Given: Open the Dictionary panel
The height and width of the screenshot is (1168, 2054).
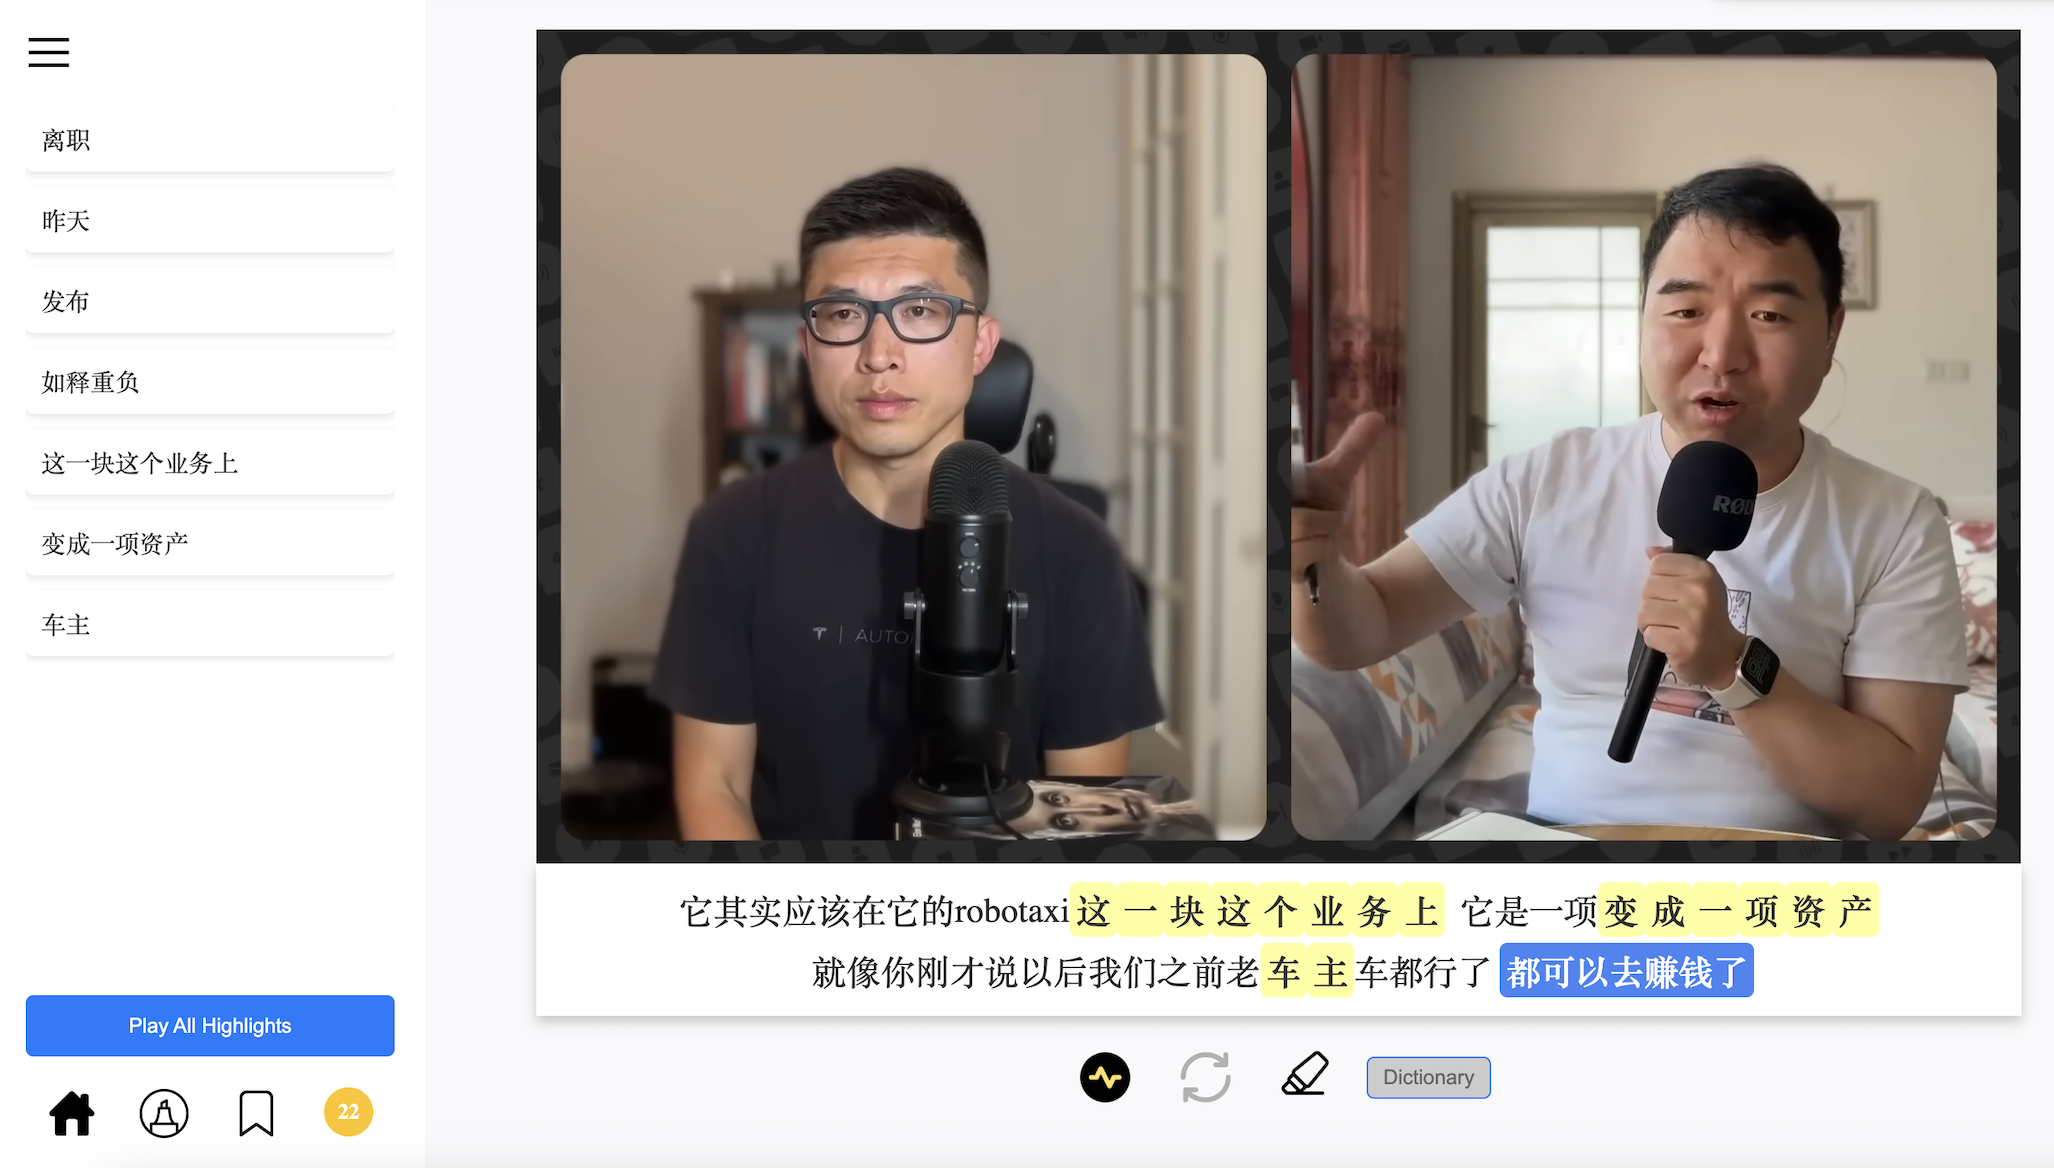Looking at the screenshot, I should (1428, 1075).
